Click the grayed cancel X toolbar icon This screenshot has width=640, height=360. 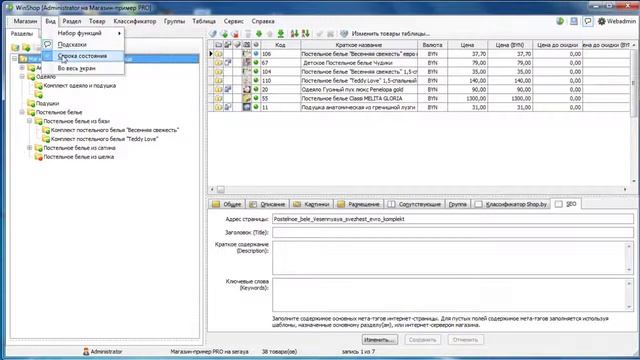click(x=331, y=34)
